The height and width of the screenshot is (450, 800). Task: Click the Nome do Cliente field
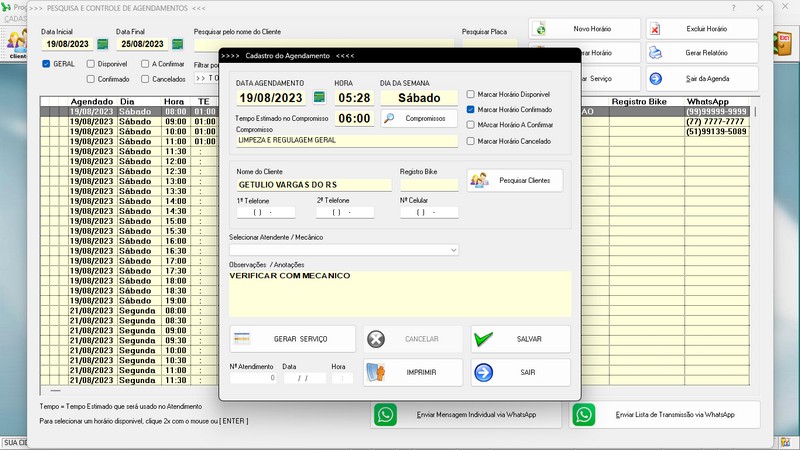(x=314, y=185)
